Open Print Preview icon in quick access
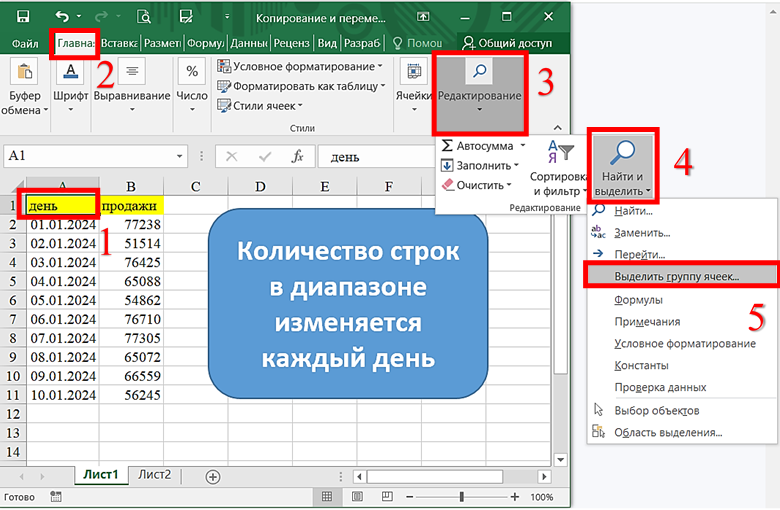This screenshot has width=780, height=510. click(144, 17)
